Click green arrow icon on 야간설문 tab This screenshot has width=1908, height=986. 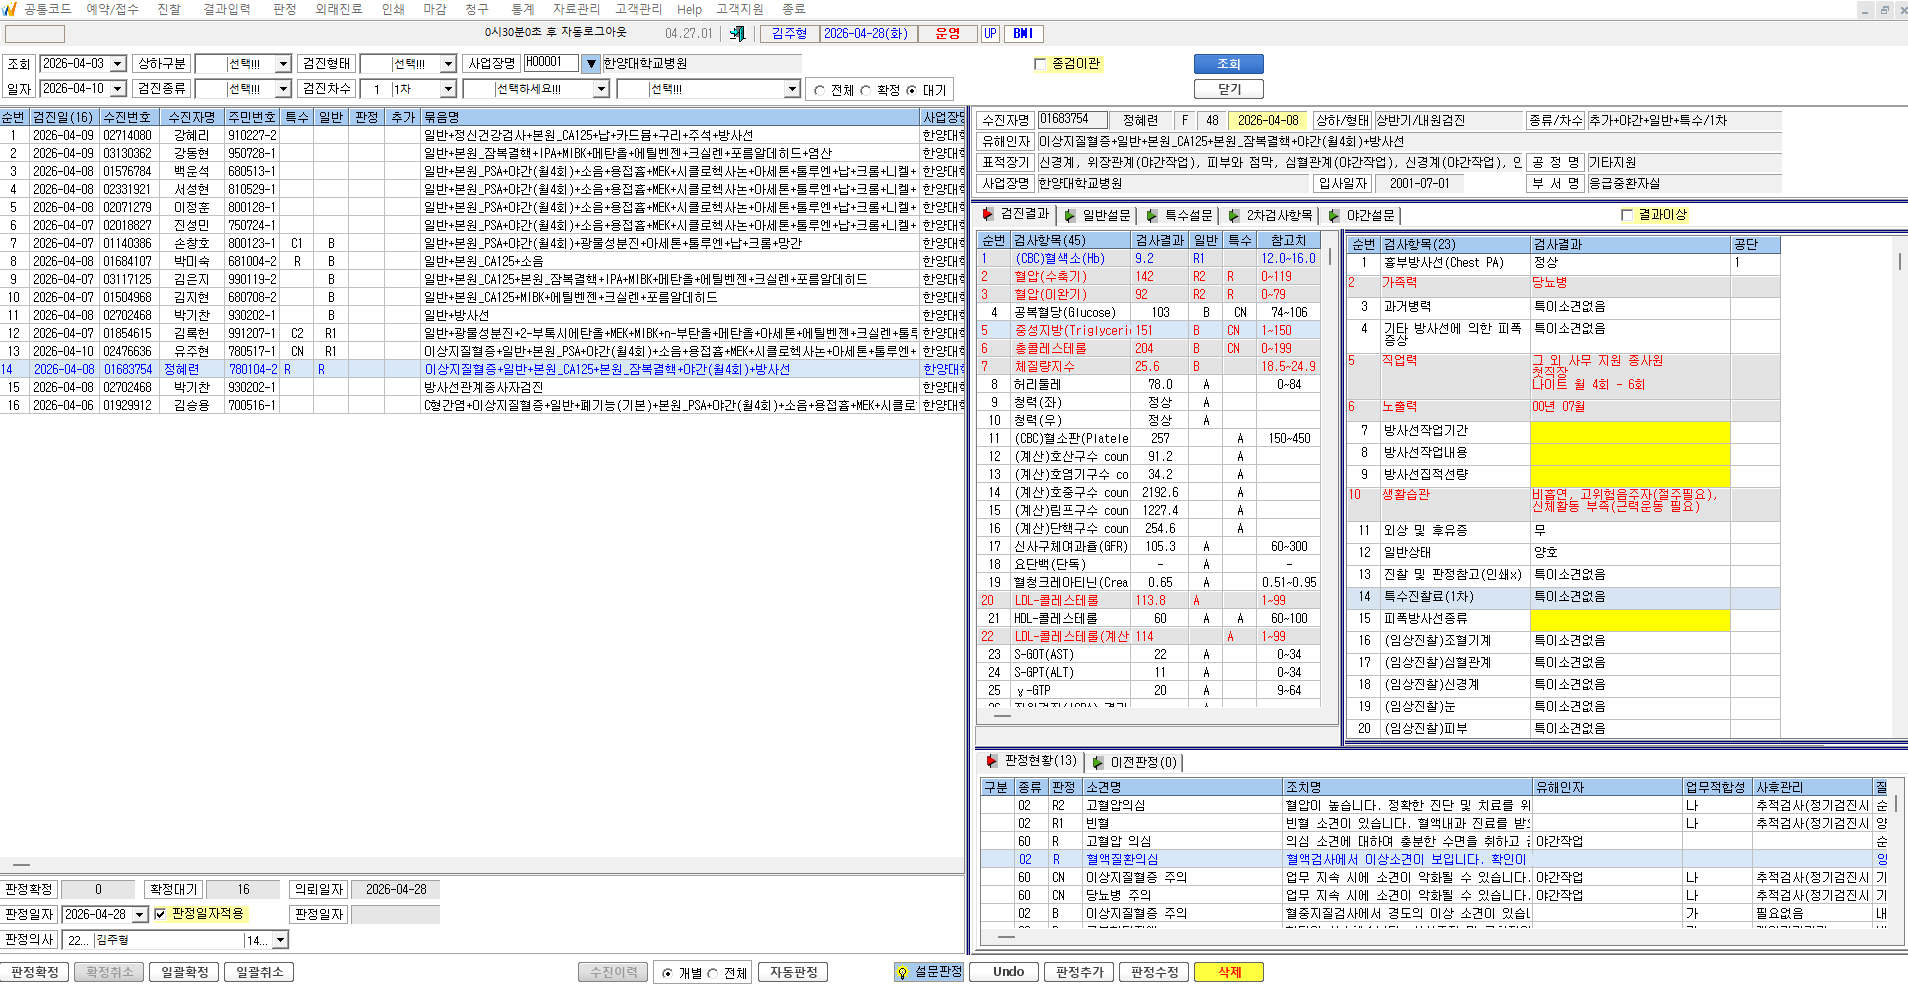pyautogui.click(x=1334, y=215)
